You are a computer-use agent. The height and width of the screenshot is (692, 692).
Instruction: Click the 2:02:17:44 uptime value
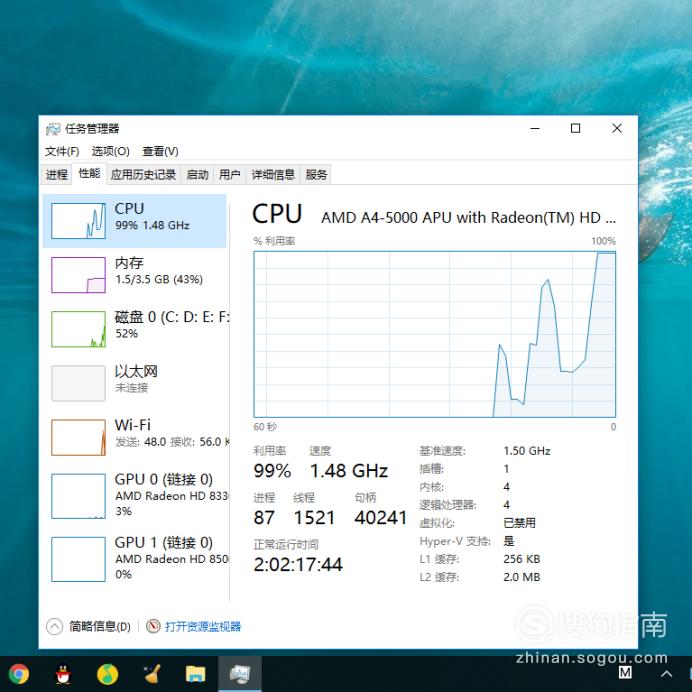tap(298, 564)
